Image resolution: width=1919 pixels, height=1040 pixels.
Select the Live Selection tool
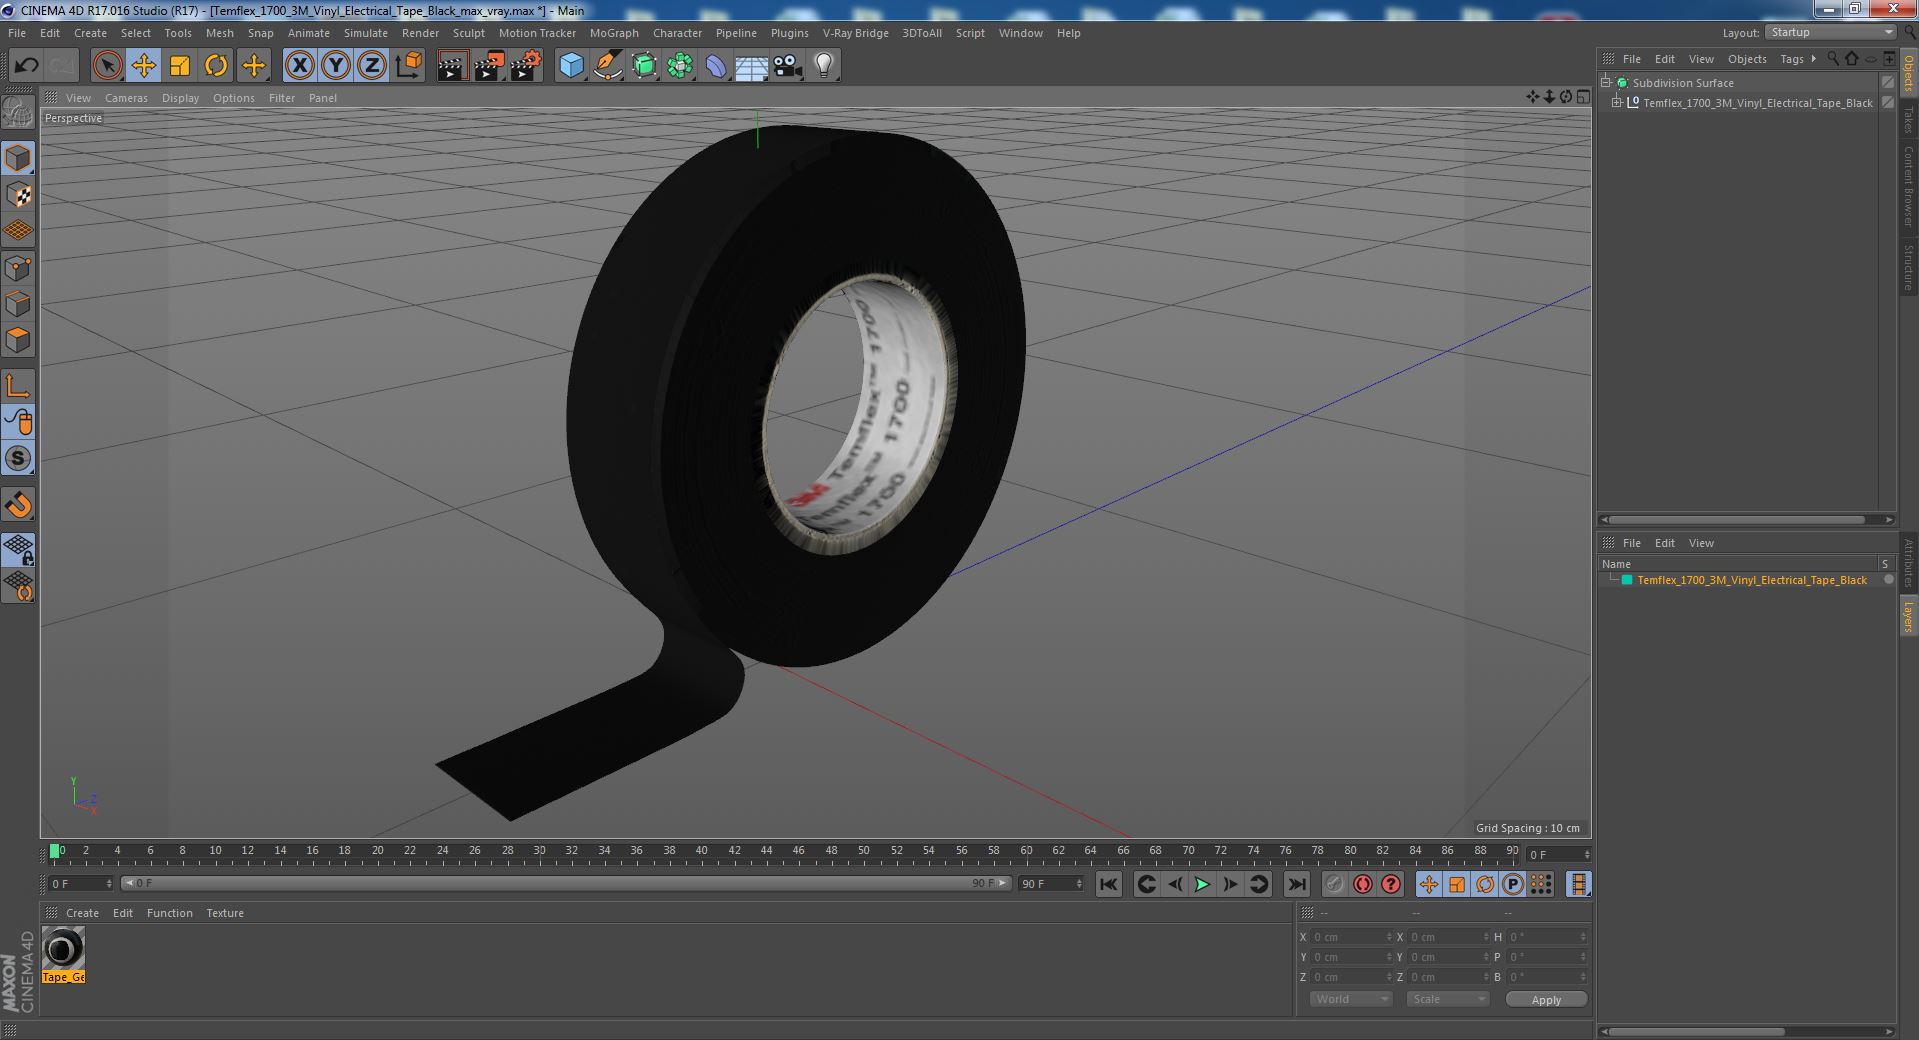[107, 66]
